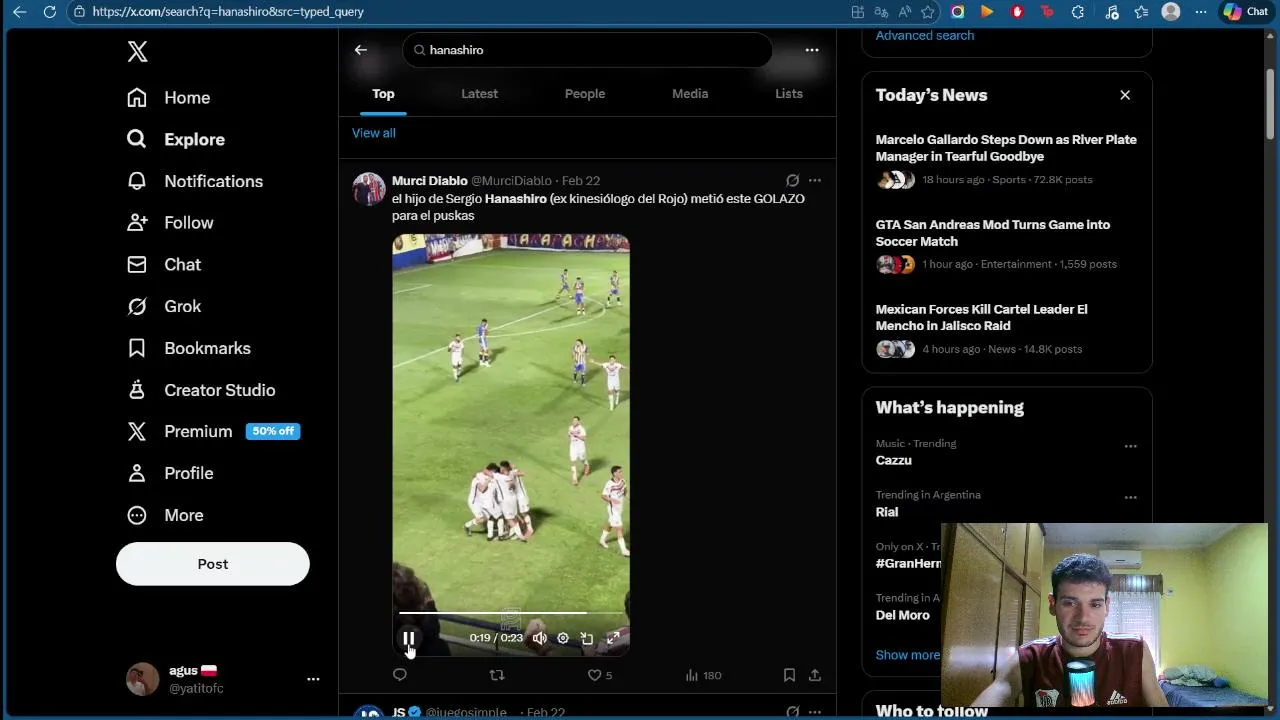Expand the More sidebar menu
The height and width of the screenshot is (720, 1280).
(x=165, y=515)
